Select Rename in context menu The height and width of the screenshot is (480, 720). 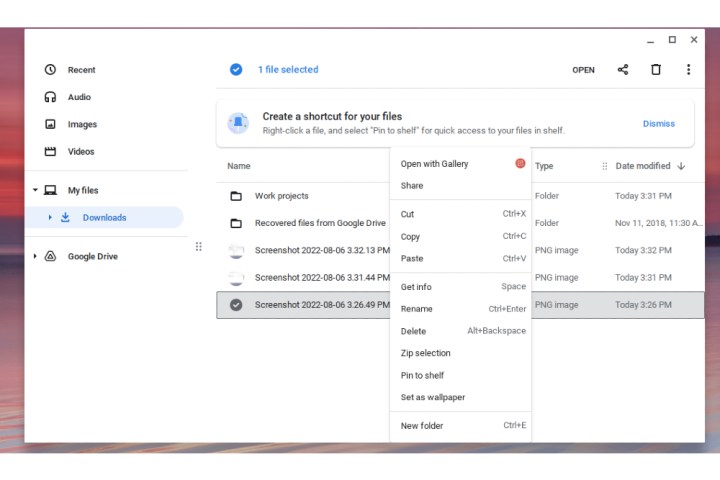(x=461, y=309)
